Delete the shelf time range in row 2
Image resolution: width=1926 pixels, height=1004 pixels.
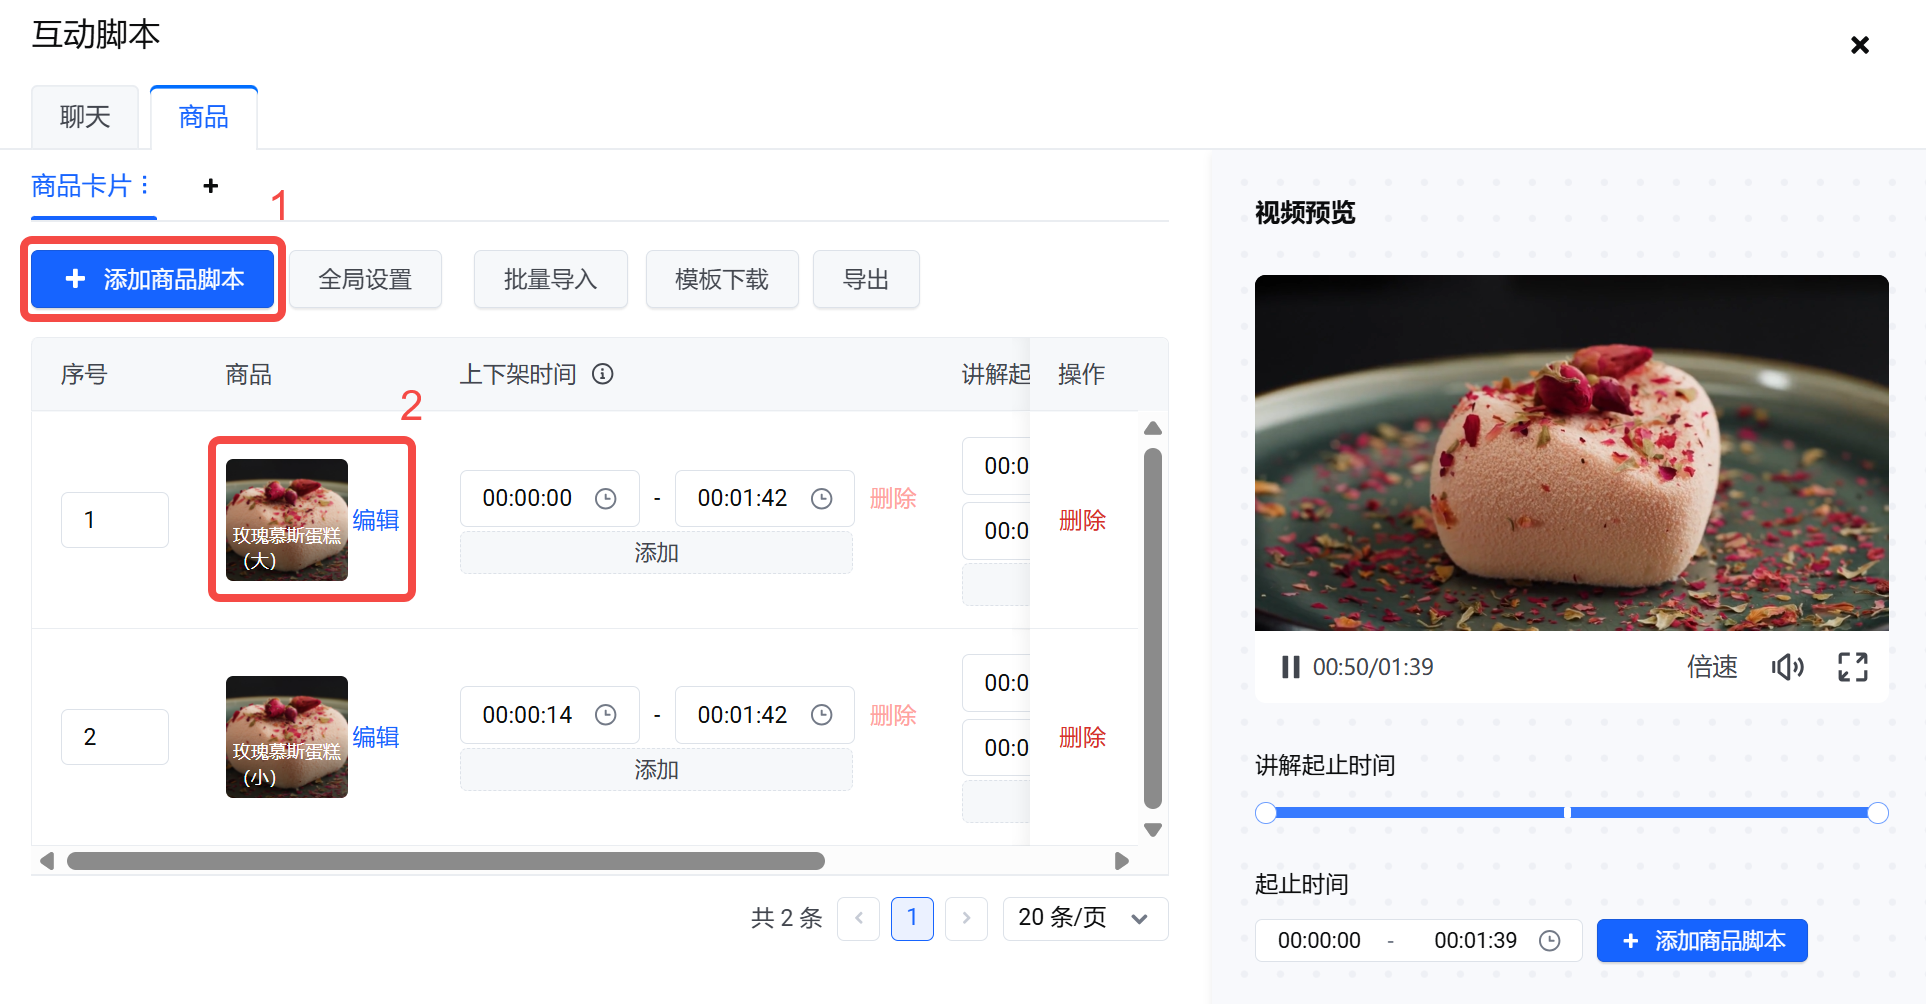click(x=893, y=715)
